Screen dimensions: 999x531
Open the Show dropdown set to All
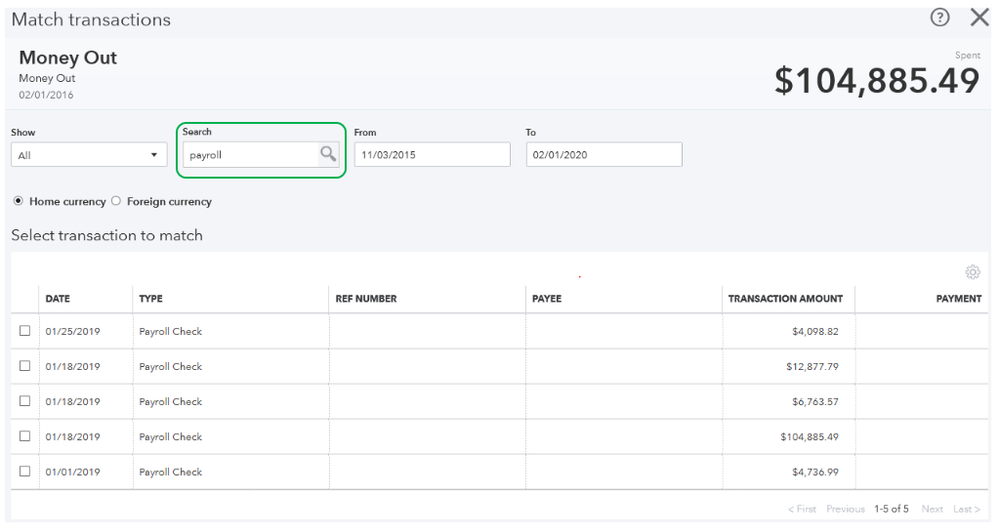click(89, 155)
